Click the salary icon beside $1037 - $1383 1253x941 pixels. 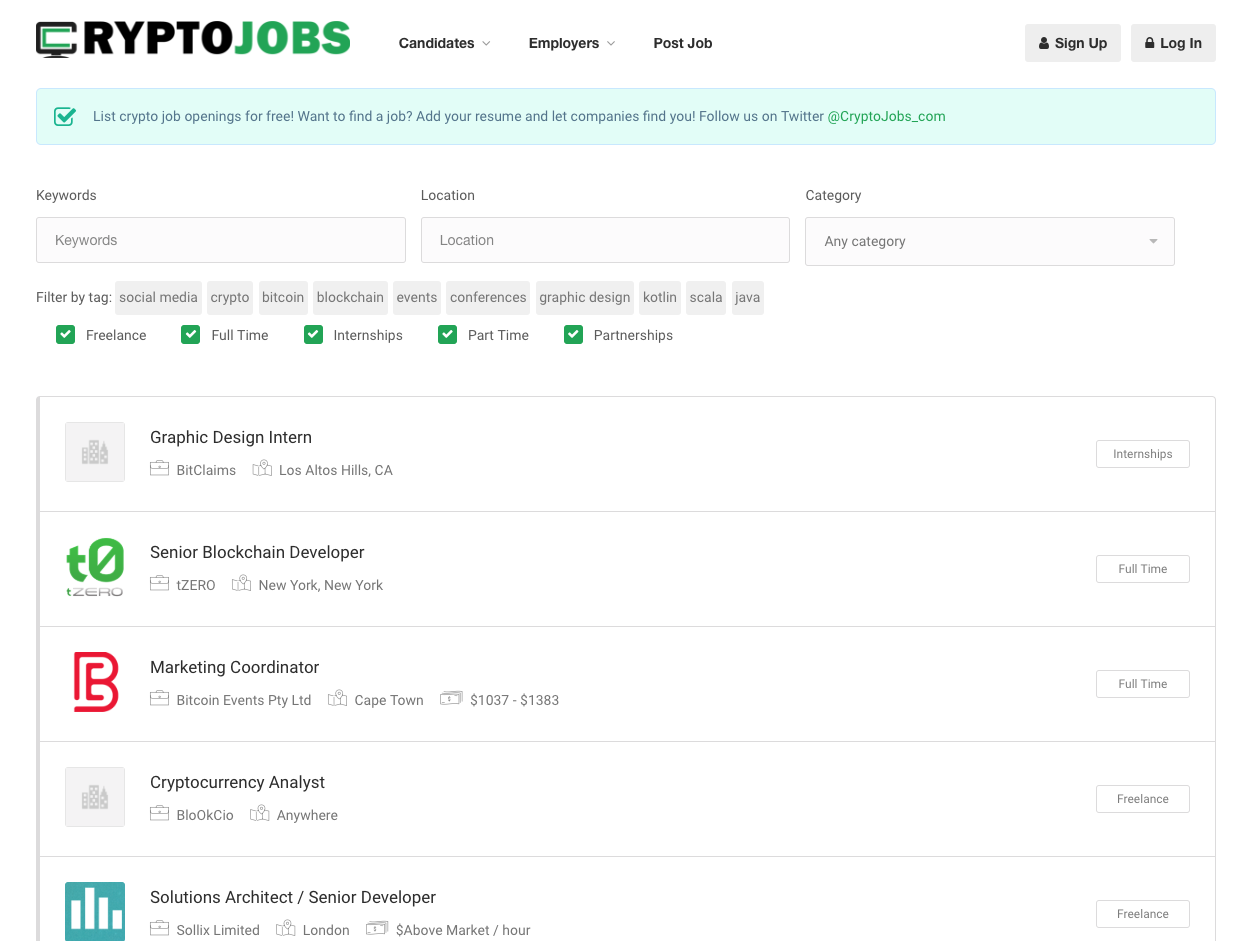(452, 698)
